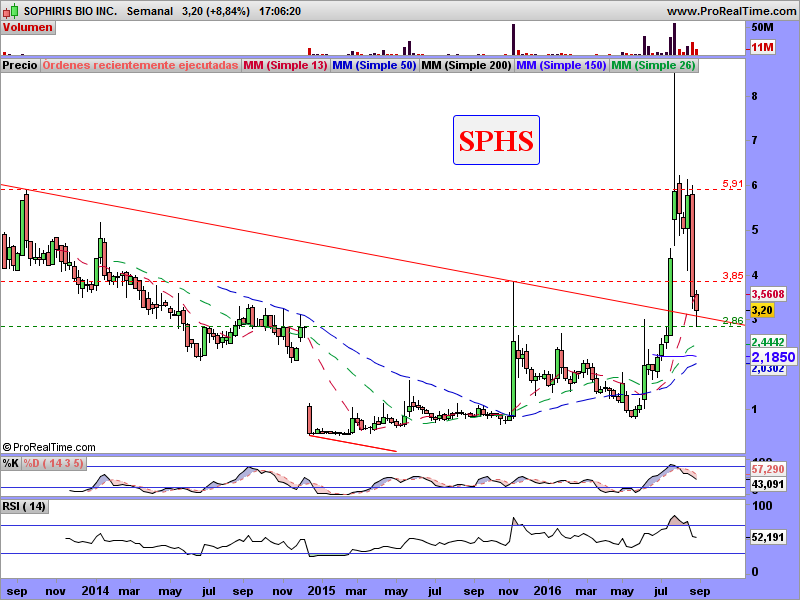Click the Precio legend label
The width and height of the screenshot is (800, 600).
[x=20, y=65]
